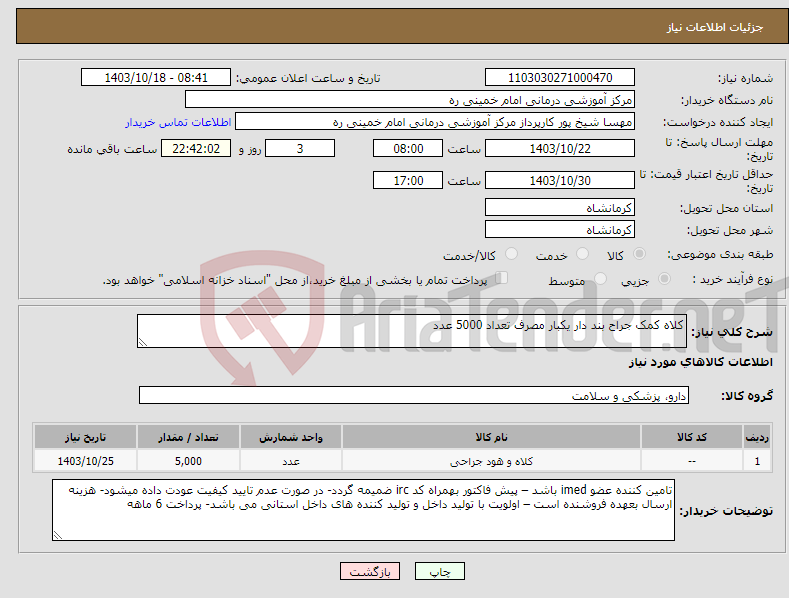Click the remaining days field 3
Image resolution: width=789 pixels, height=598 pixels.
point(300,148)
